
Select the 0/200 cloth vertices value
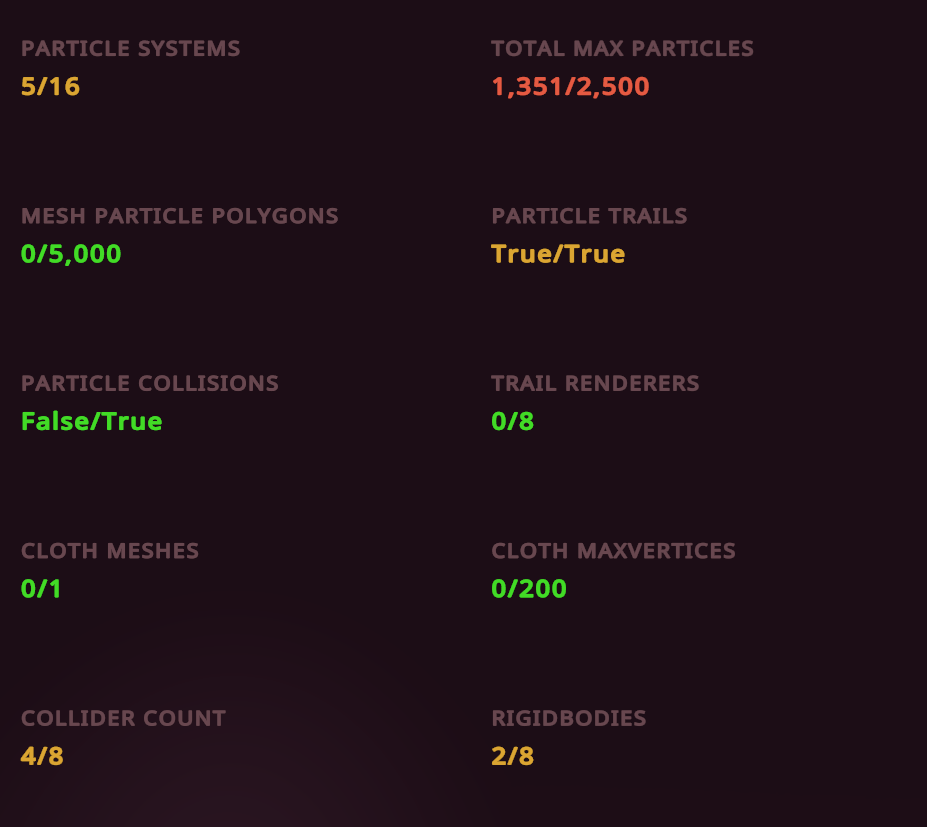tap(528, 589)
